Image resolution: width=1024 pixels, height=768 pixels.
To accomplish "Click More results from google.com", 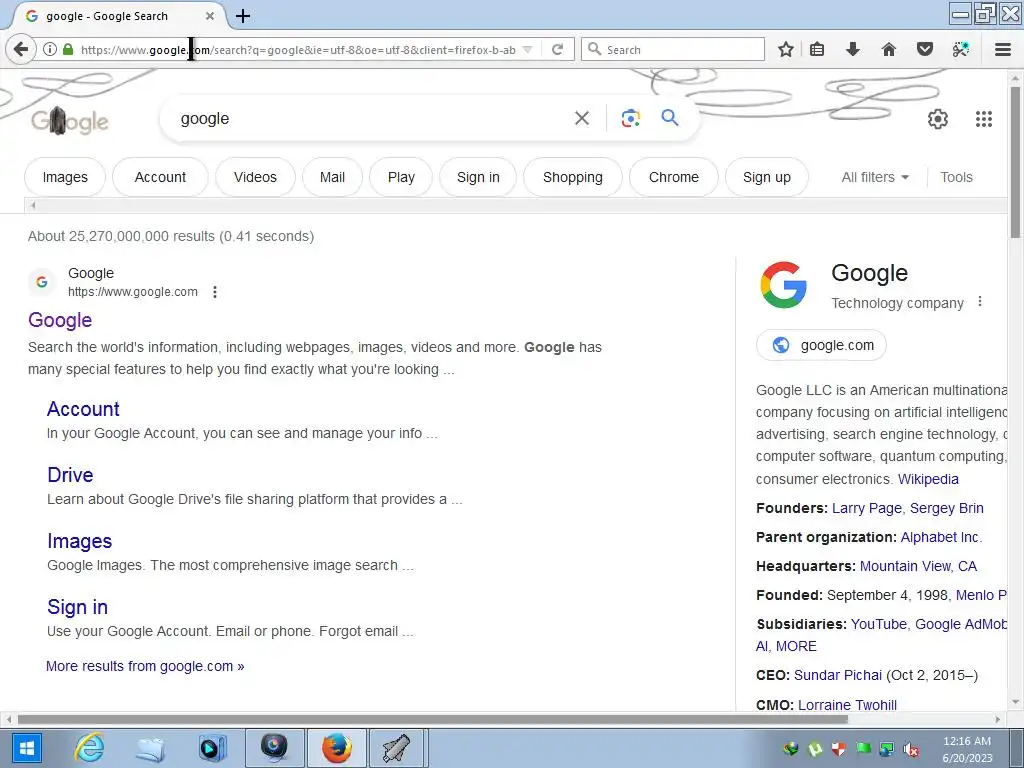I will pyautogui.click(x=145, y=666).
